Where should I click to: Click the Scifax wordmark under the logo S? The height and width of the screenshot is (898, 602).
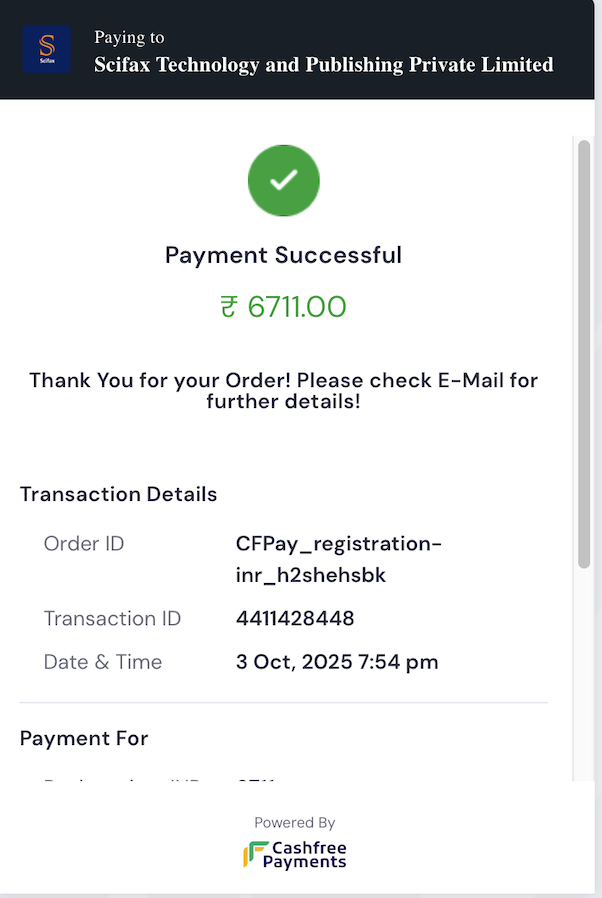[x=46, y=62]
